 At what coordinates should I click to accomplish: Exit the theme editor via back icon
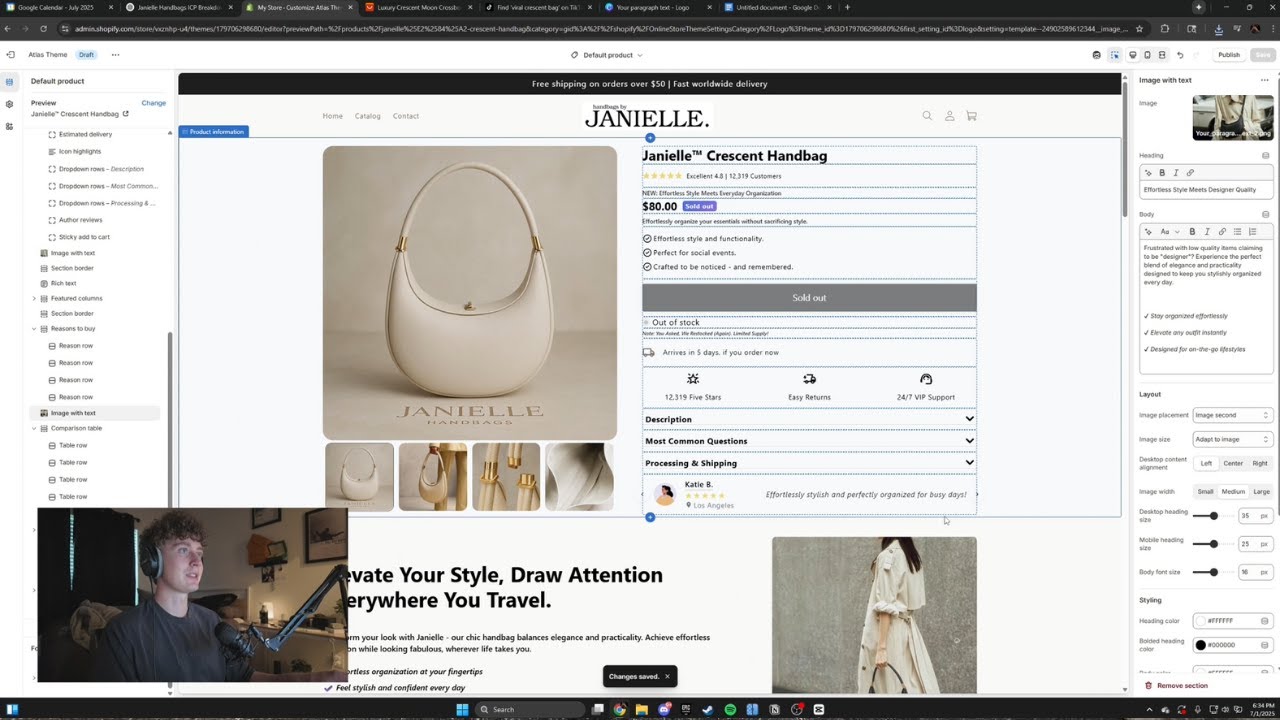click(x=10, y=55)
